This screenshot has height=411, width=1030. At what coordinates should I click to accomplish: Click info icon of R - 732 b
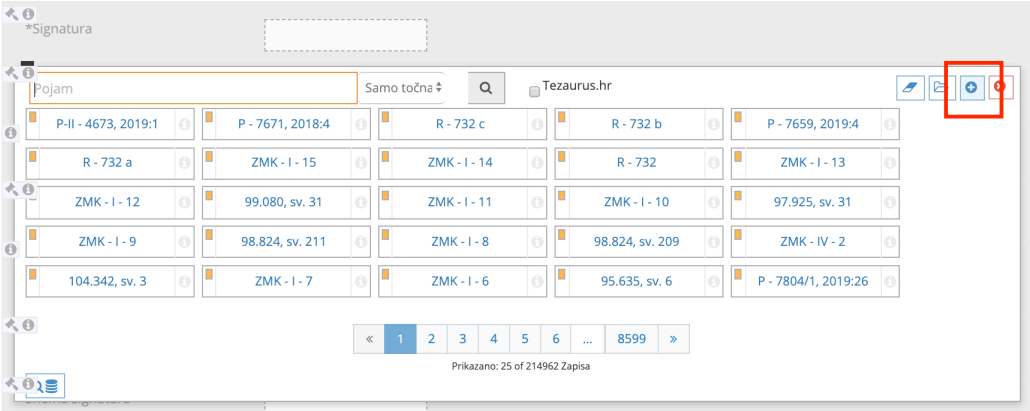[713, 124]
